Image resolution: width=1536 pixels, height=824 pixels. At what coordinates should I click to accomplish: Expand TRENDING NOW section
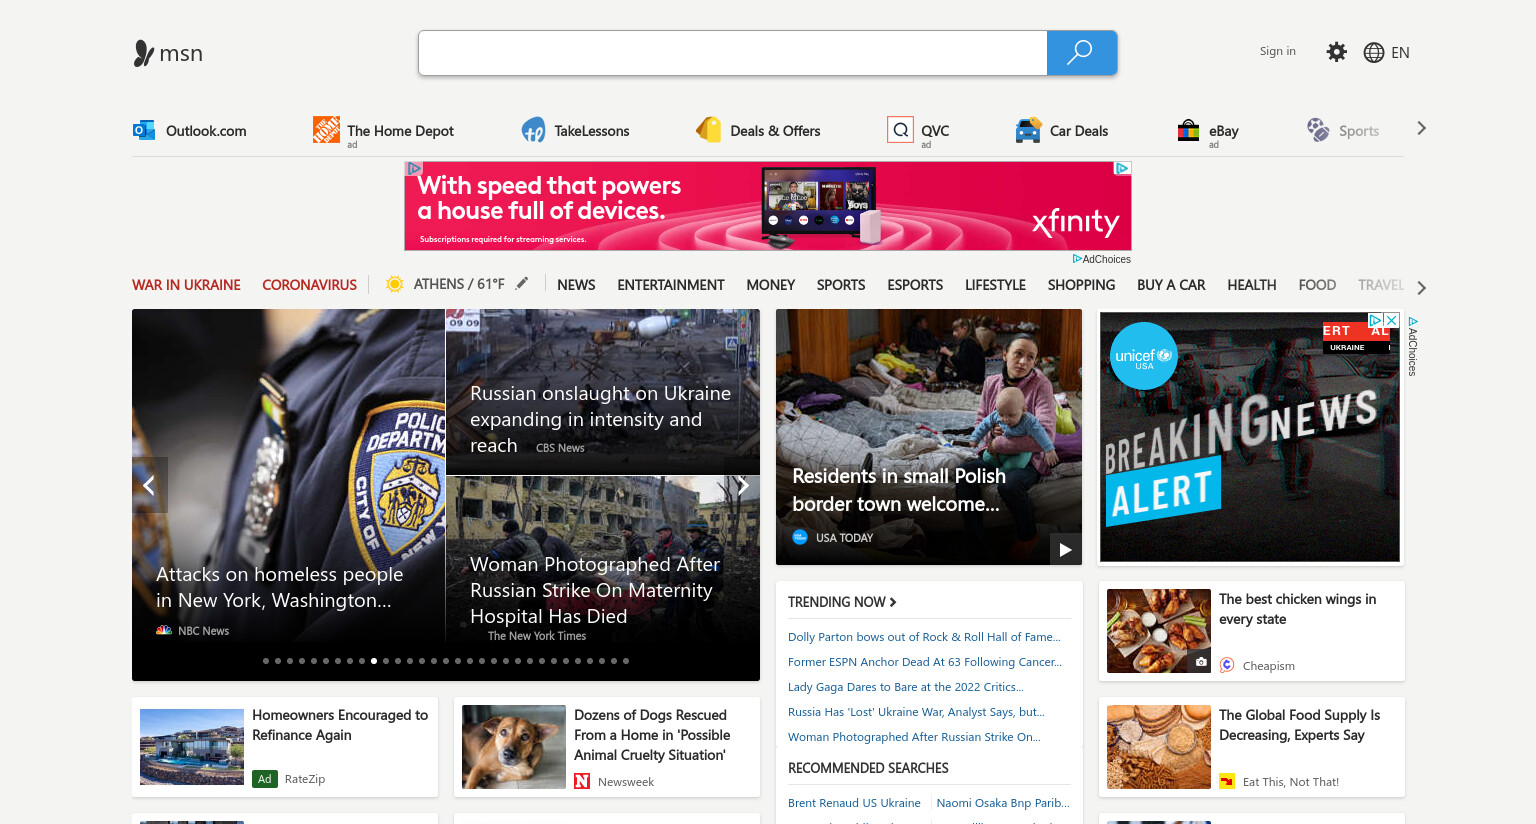[x=842, y=602]
